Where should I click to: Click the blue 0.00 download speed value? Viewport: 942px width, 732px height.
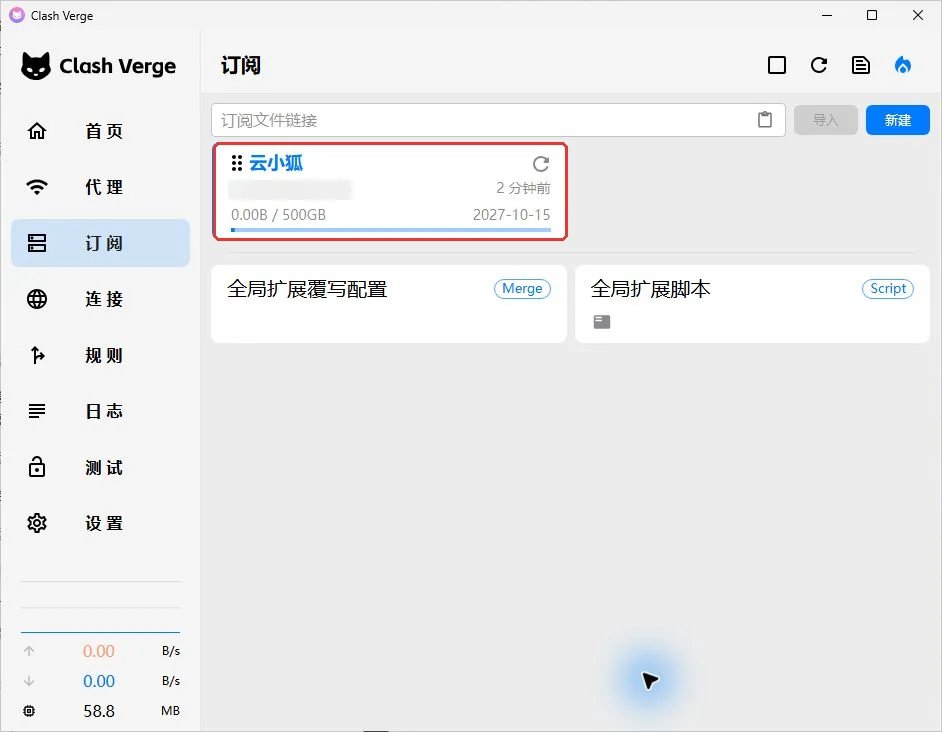click(x=99, y=681)
